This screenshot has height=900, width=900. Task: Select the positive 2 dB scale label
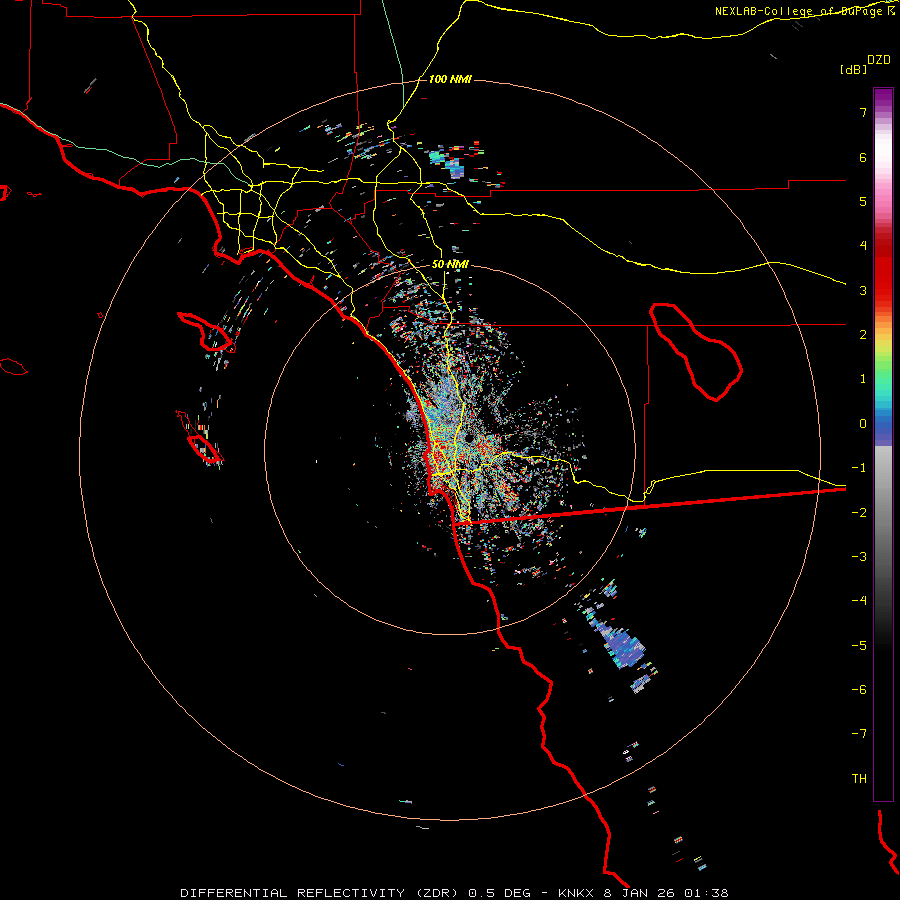[x=863, y=335]
